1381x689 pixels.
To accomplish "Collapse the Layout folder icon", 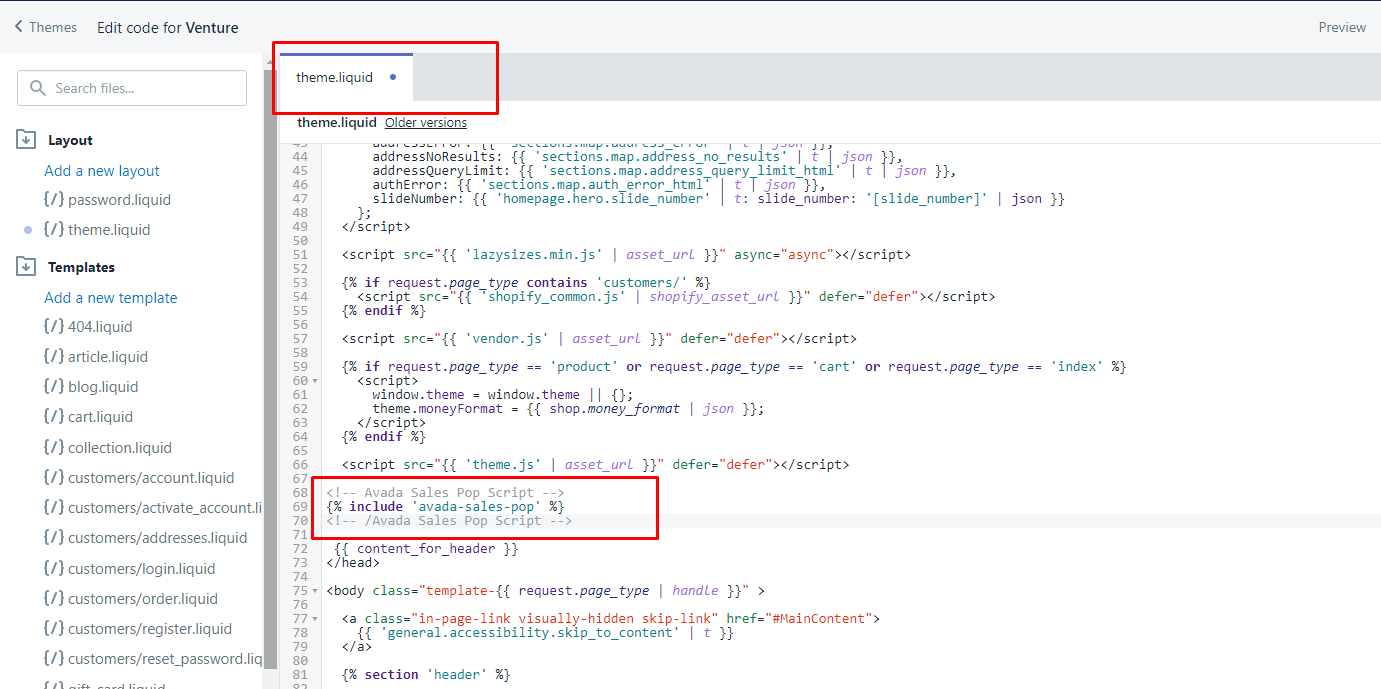I will (26, 140).
